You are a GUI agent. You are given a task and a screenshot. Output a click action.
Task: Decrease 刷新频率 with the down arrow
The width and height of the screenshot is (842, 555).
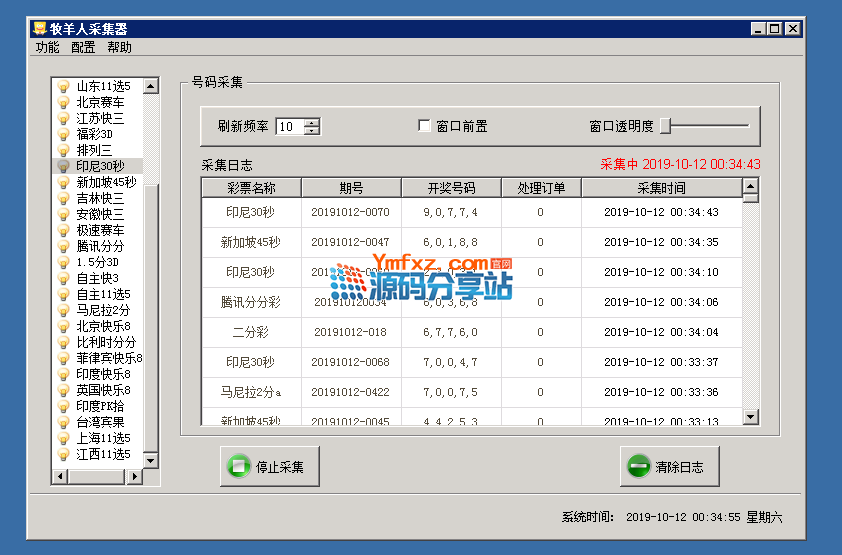[x=313, y=131]
